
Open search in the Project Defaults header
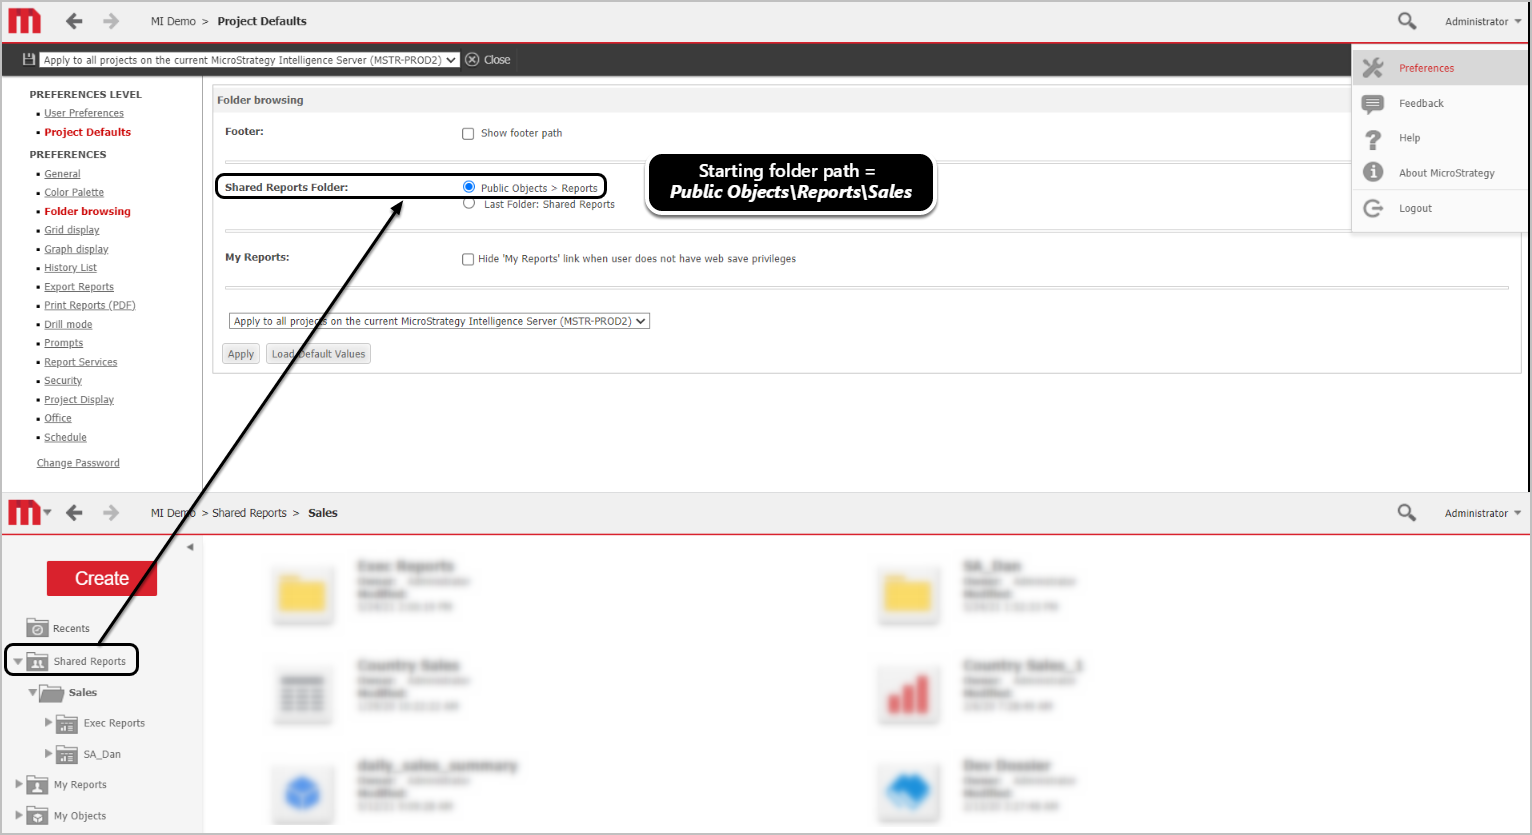click(1407, 21)
